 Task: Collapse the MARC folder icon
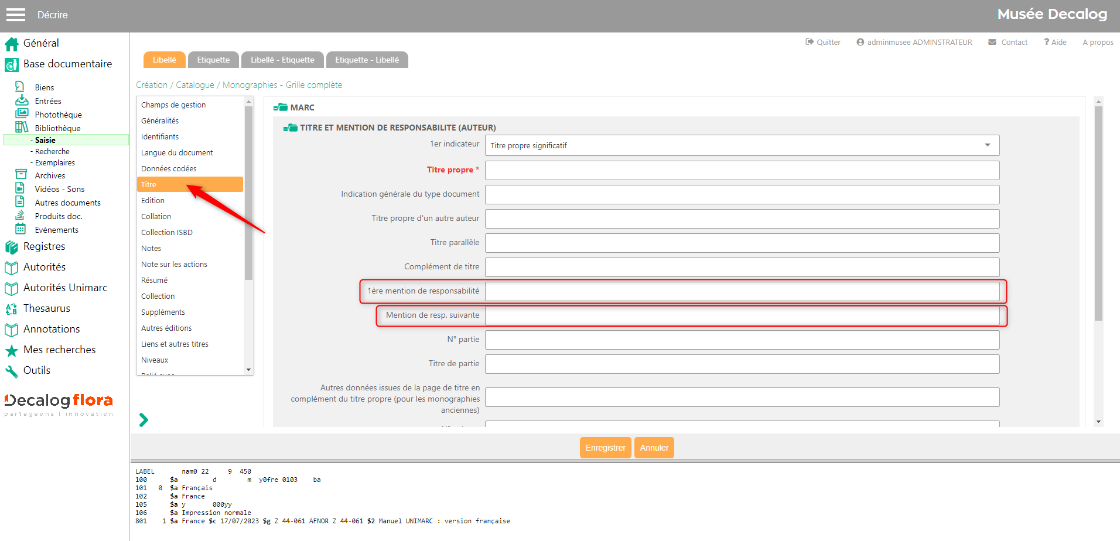(281, 107)
